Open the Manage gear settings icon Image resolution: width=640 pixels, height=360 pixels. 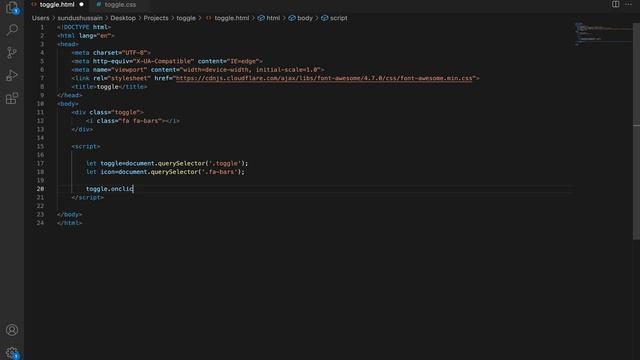12,353
